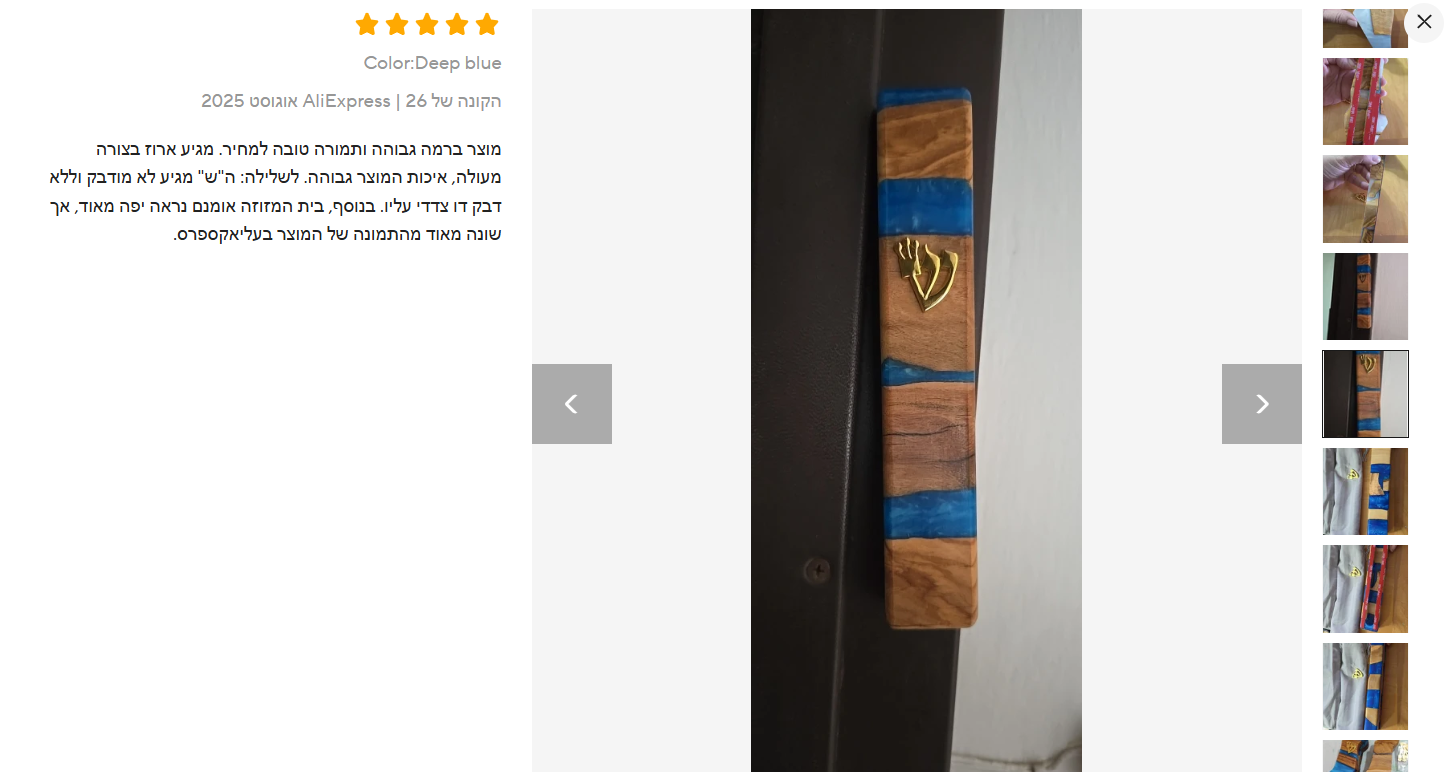Select thumbnail showing red strip in hand
The height and width of the screenshot is (772, 1455).
(1365, 101)
